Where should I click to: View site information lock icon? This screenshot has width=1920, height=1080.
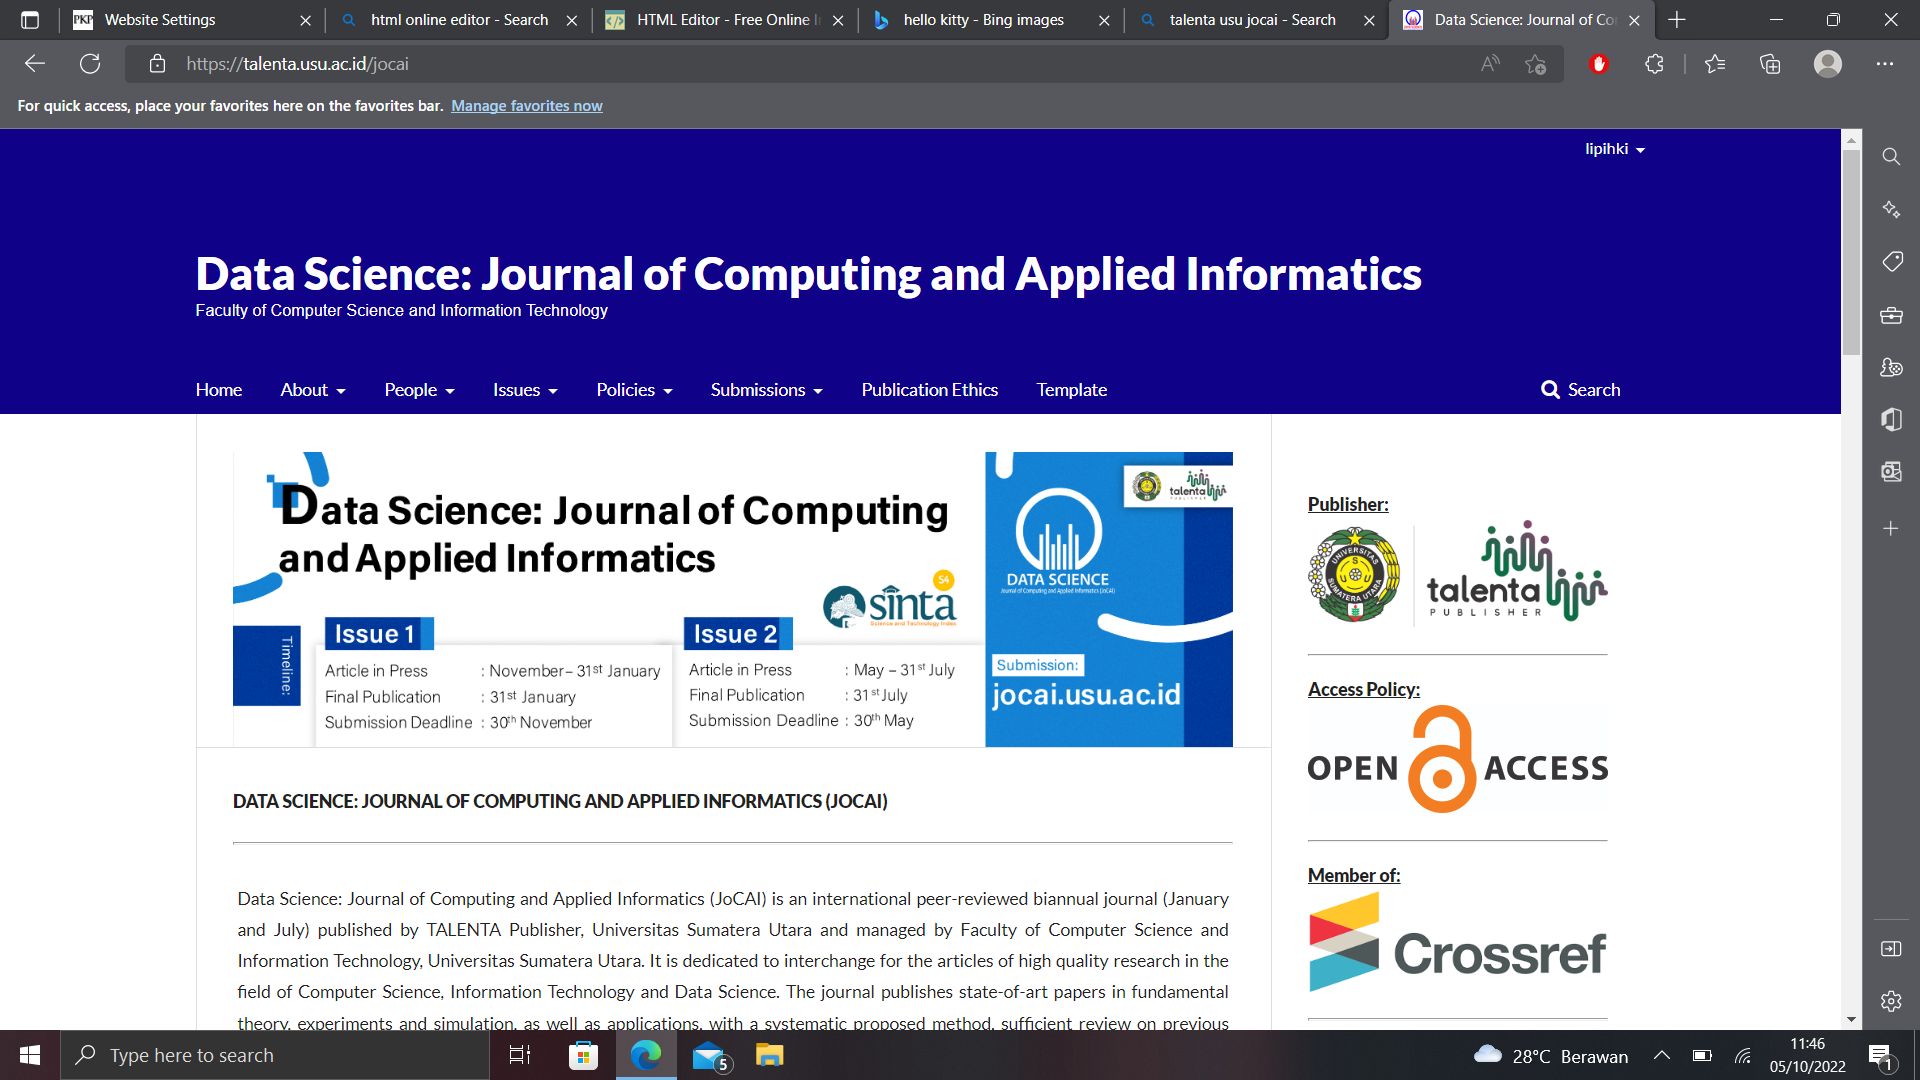[157, 64]
